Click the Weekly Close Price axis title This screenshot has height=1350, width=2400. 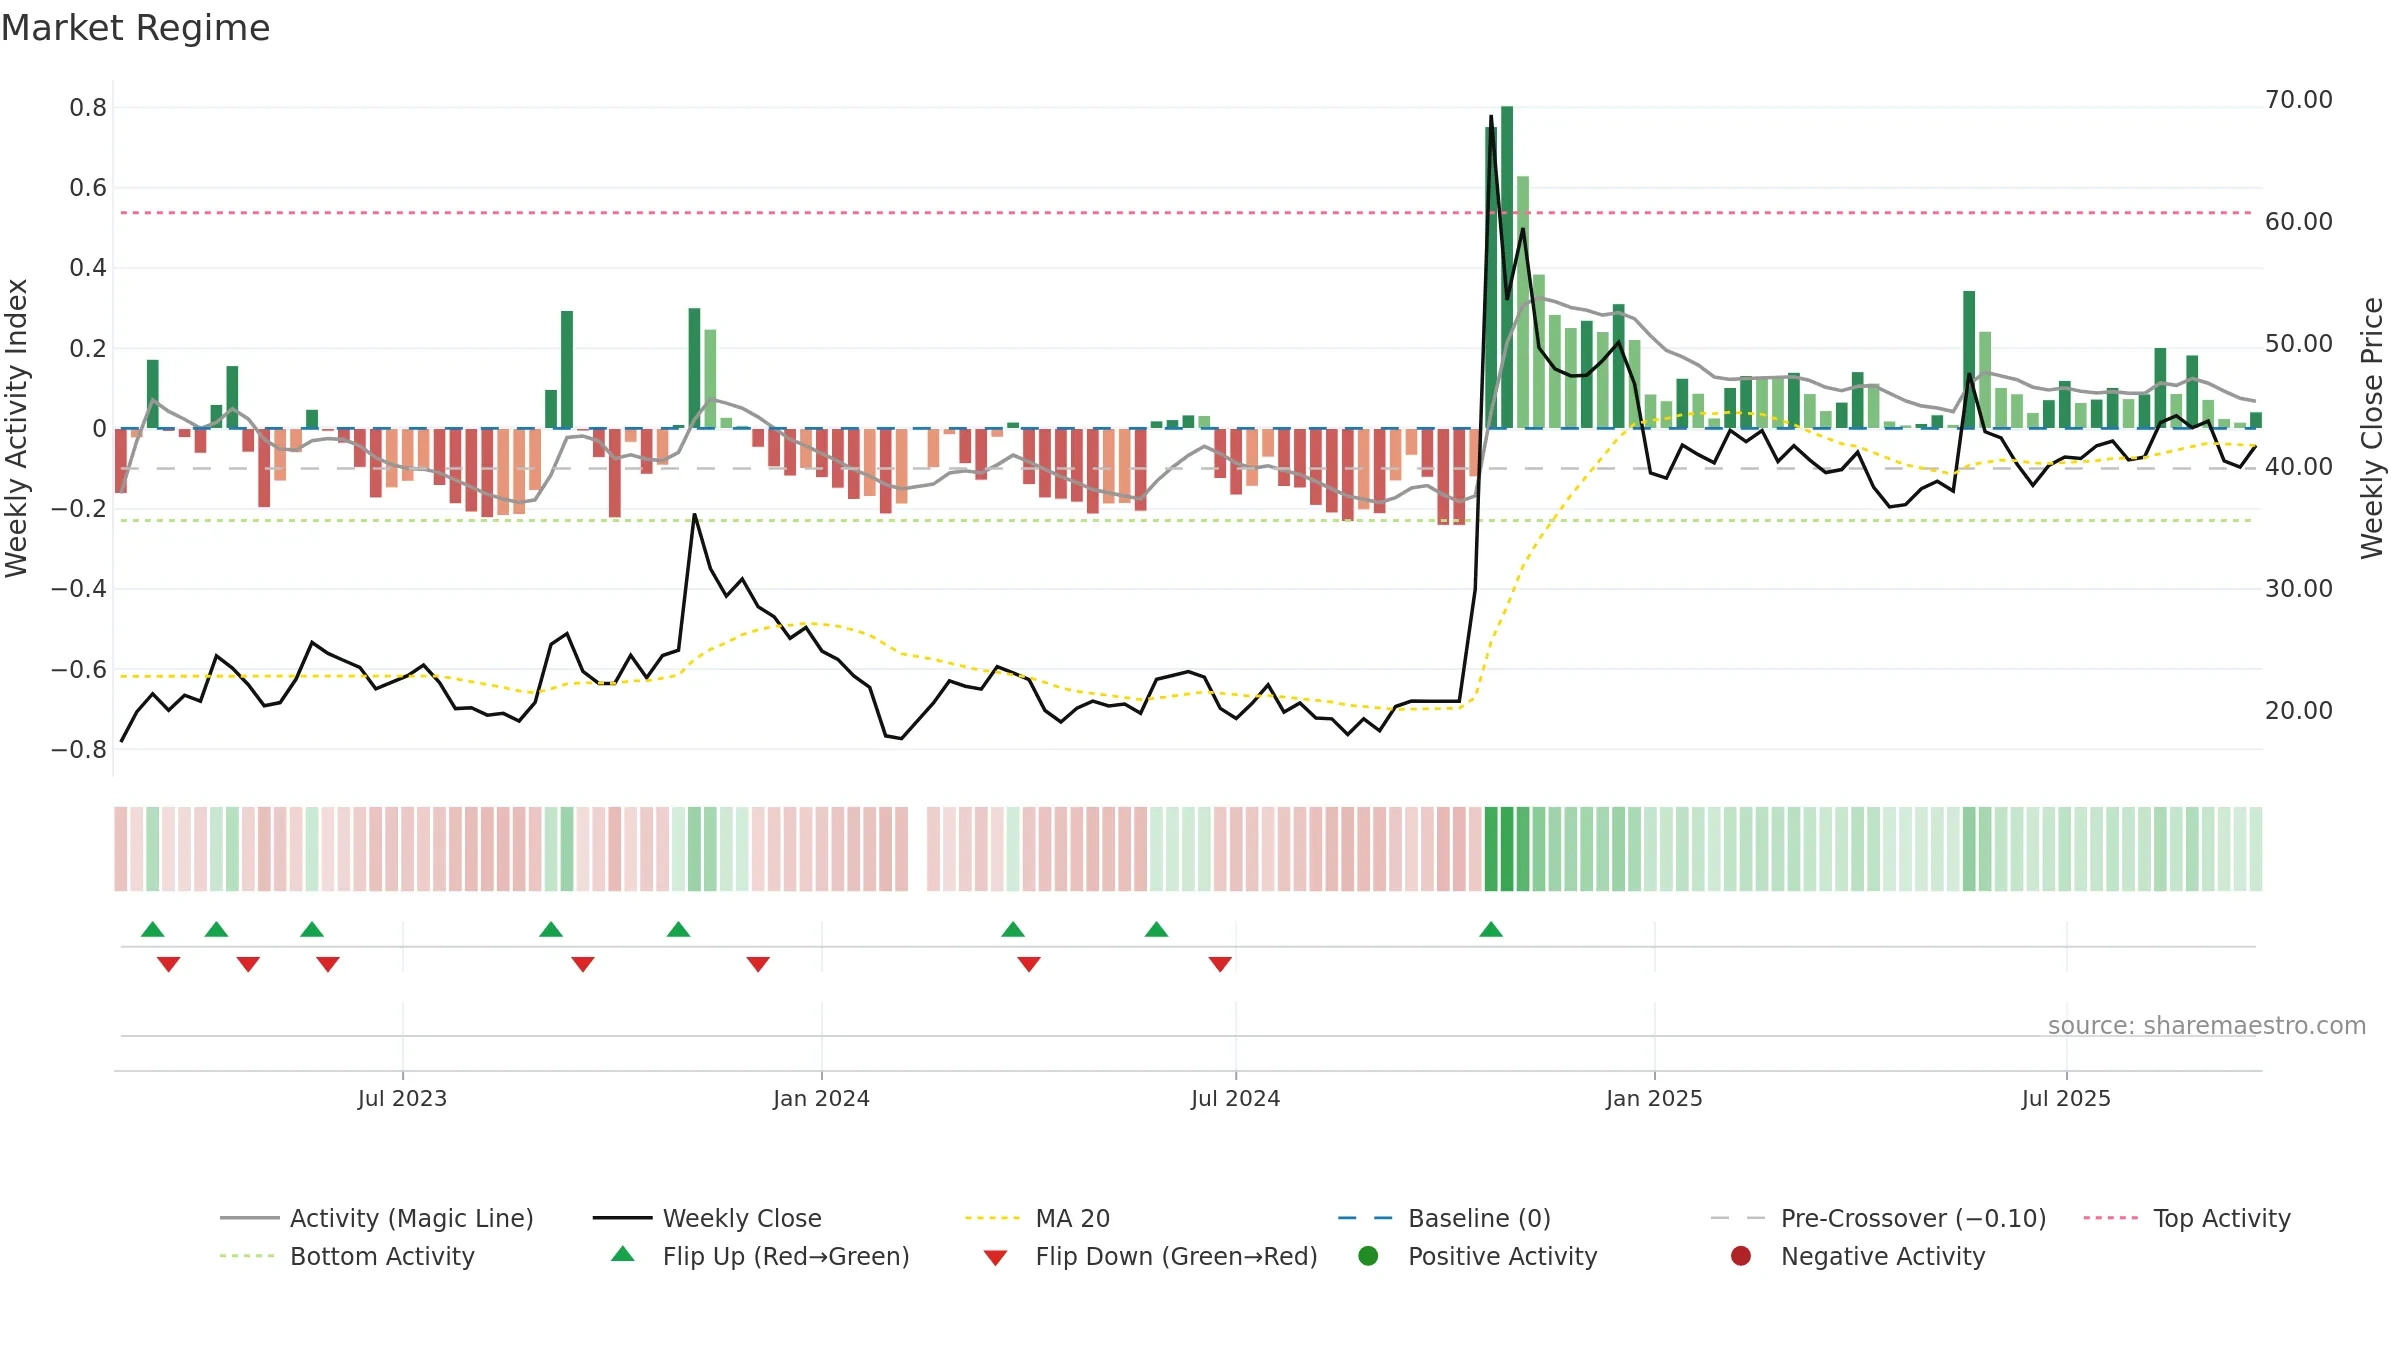[x=2372, y=428]
